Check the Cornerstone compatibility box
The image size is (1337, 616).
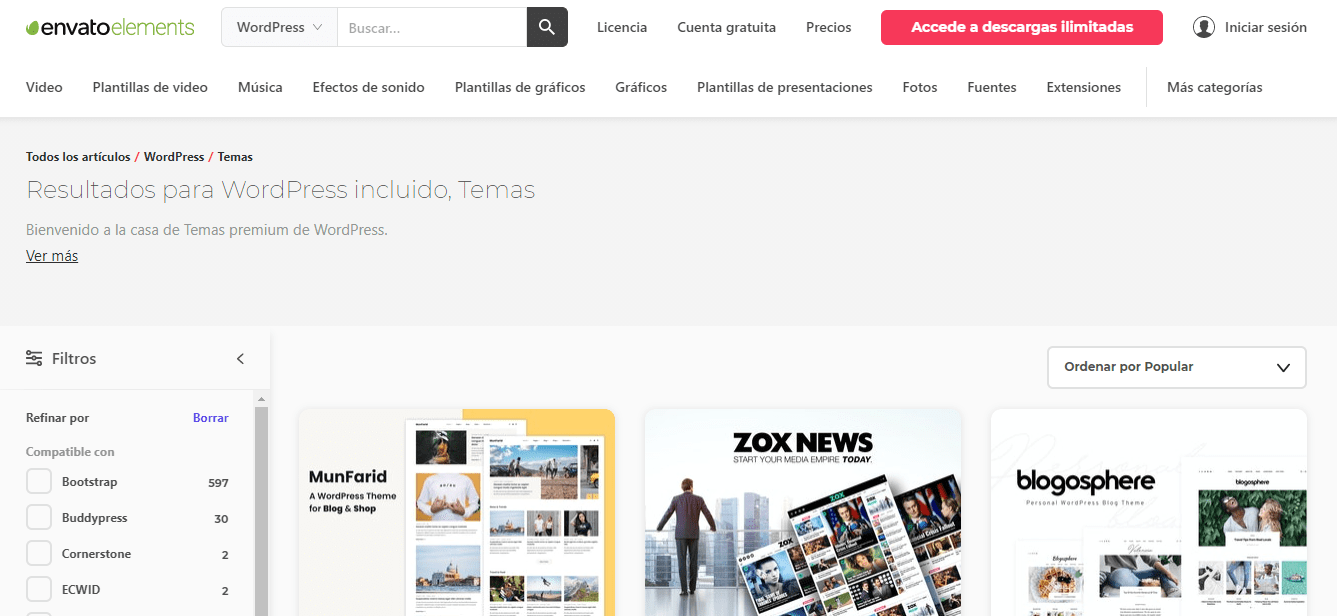(x=39, y=554)
